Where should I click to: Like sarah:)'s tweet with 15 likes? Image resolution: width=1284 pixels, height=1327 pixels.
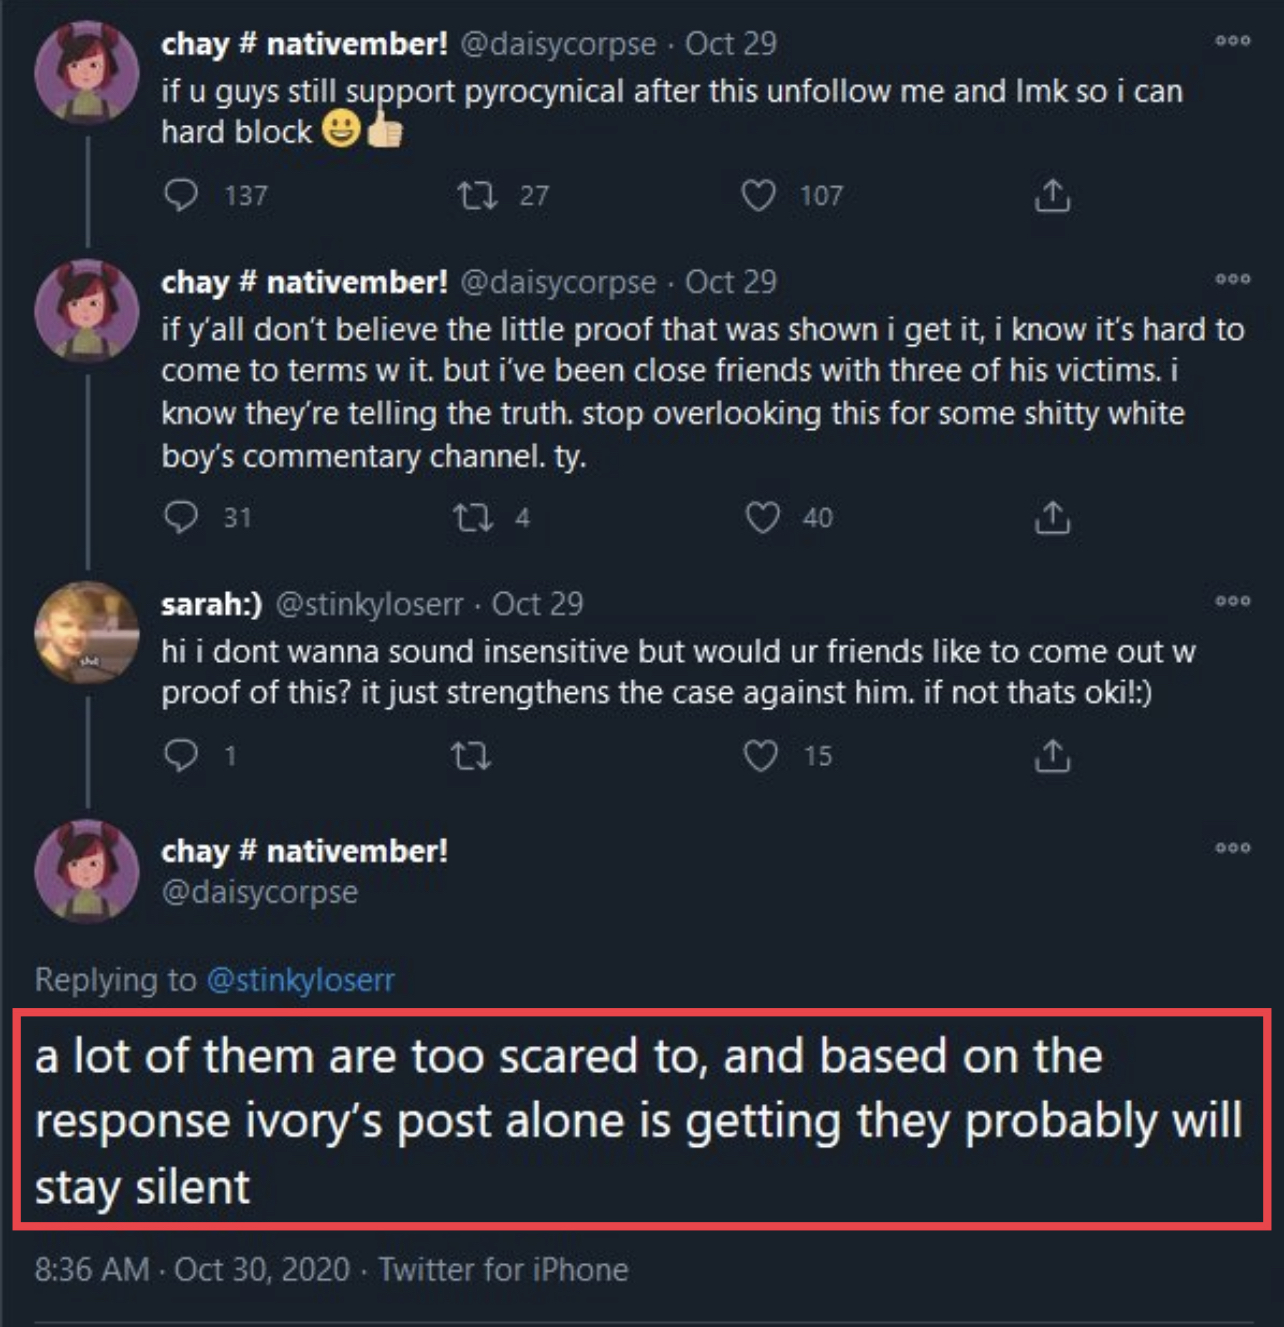click(761, 756)
